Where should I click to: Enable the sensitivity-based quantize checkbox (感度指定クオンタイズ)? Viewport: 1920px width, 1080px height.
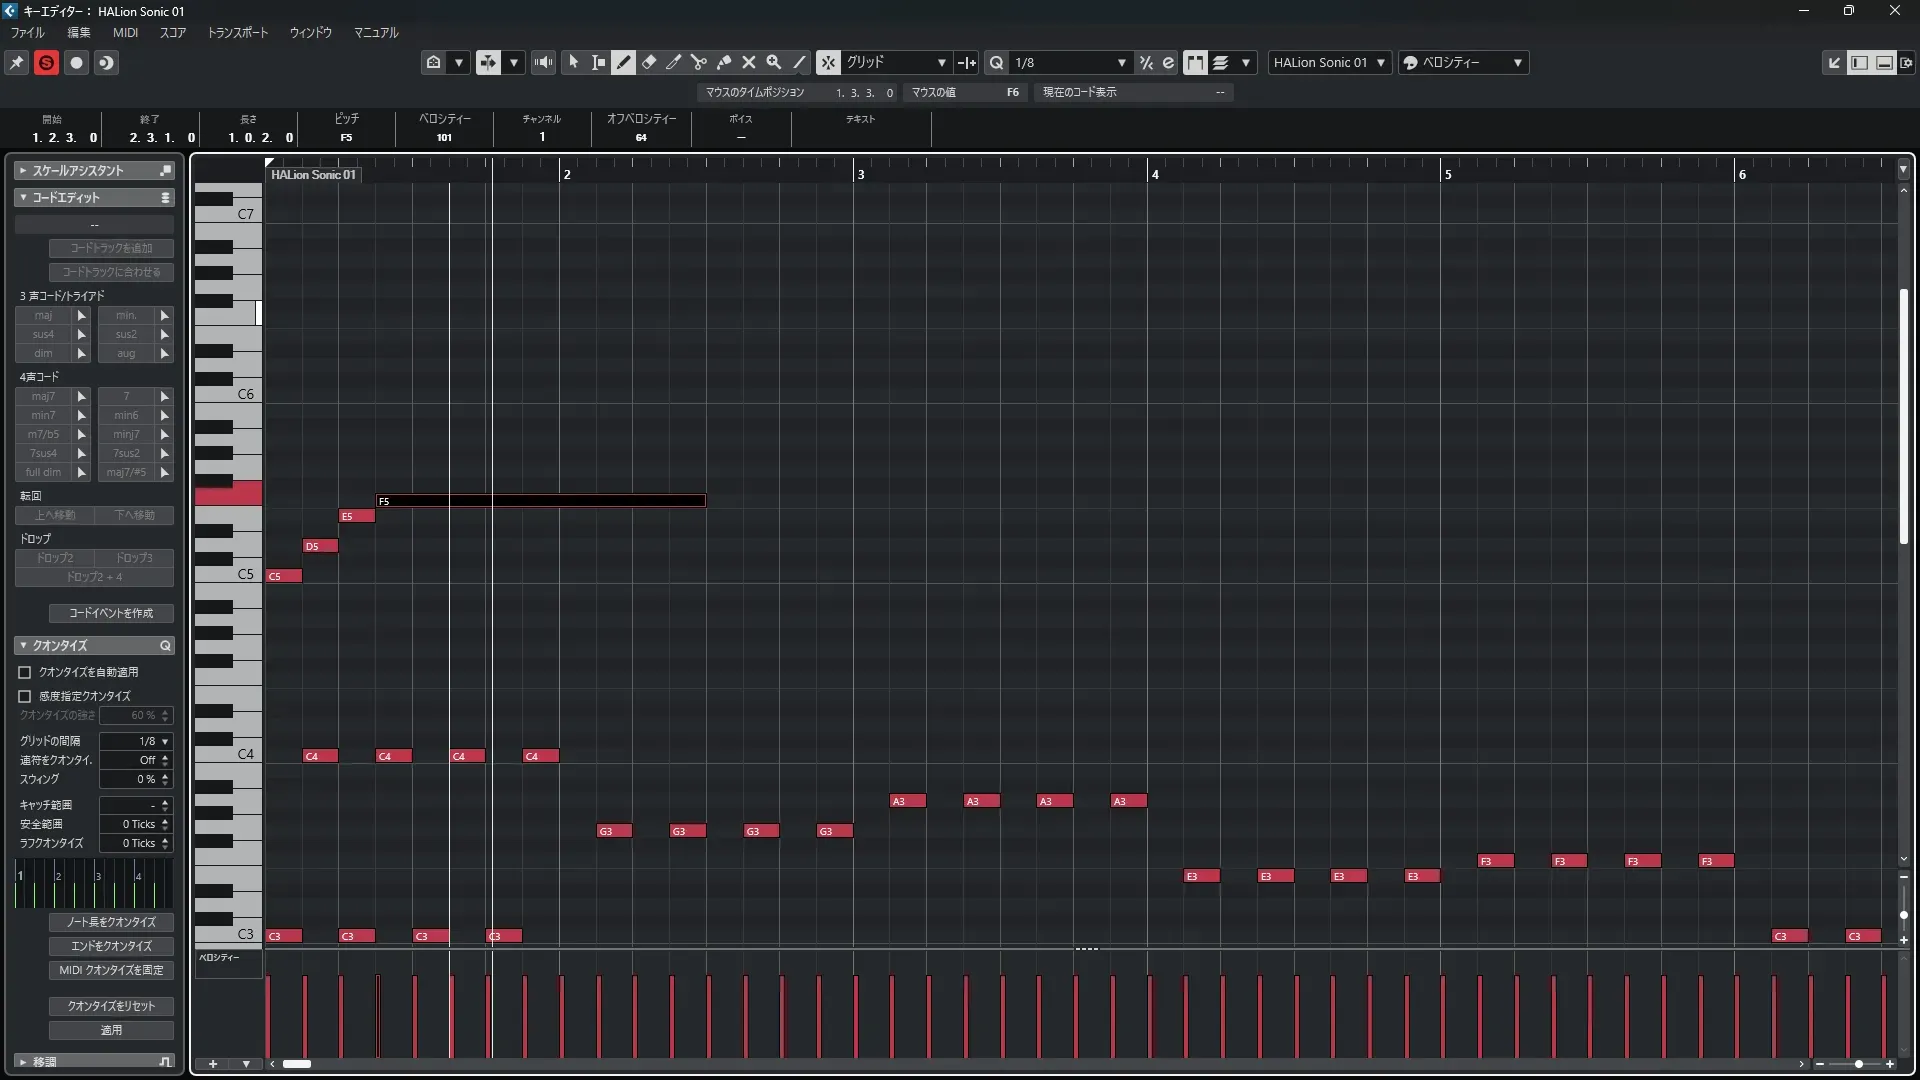pyautogui.click(x=25, y=696)
